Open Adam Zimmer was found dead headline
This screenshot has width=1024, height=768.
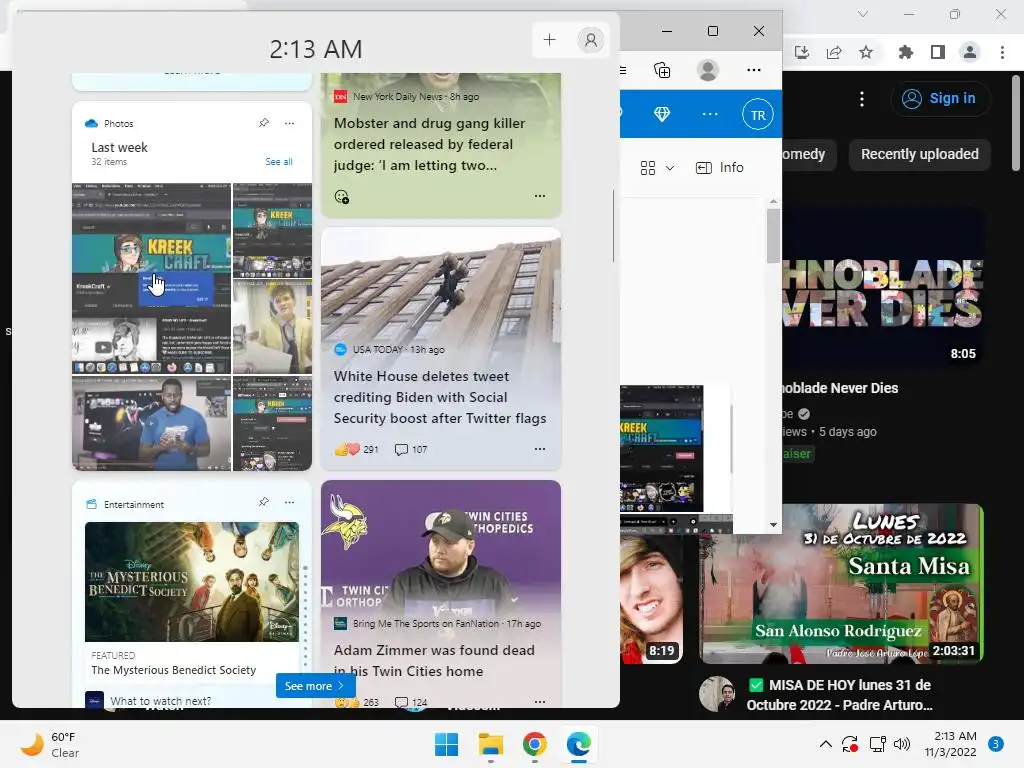(x=434, y=660)
